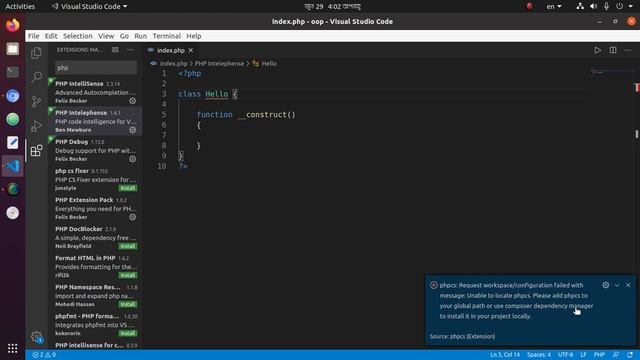Split the editor to the right
The height and width of the screenshot is (360, 640).
(x=613, y=50)
